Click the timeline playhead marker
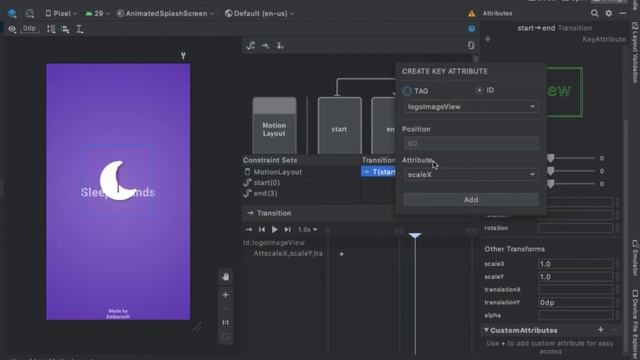The height and width of the screenshot is (360, 640). [x=415, y=236]
